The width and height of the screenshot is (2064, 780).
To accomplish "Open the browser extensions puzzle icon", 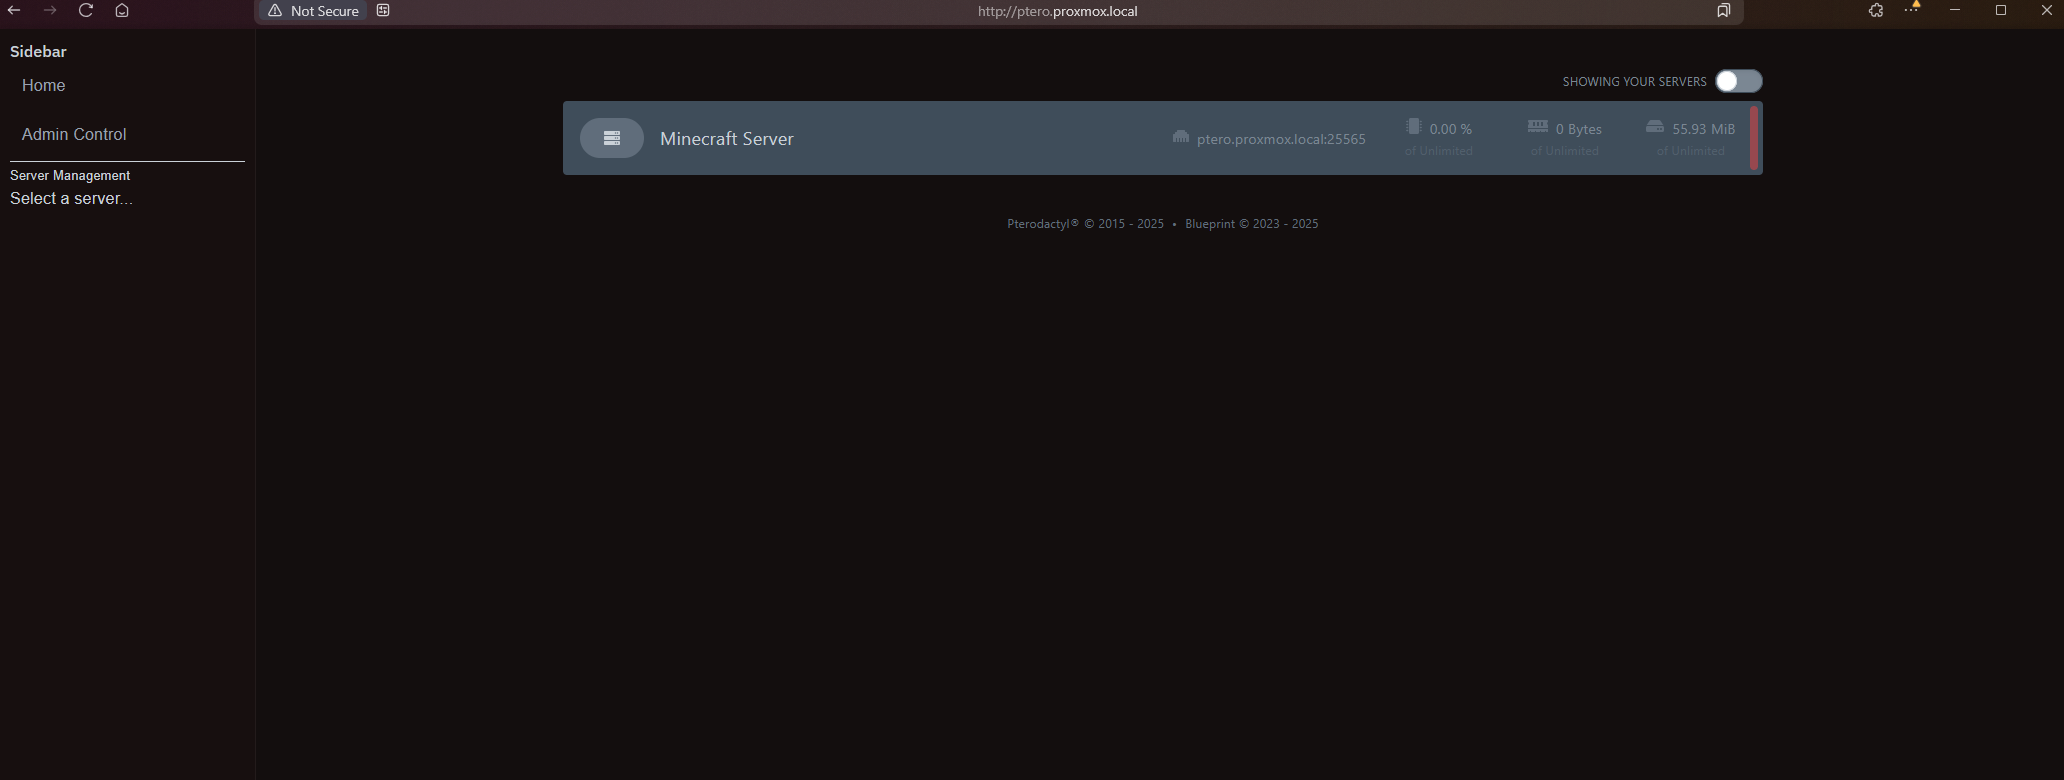I will pyautogui.click(x=1876, y=10).
